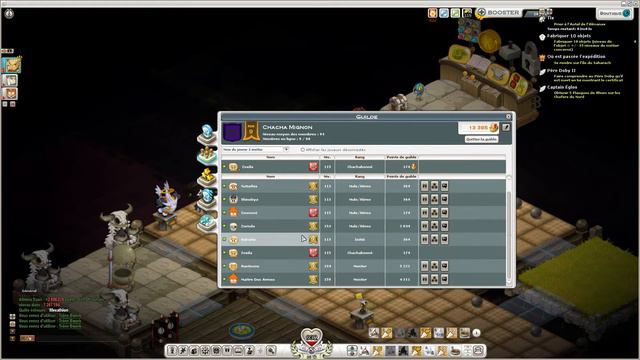640x360 pixels.
Task: Click the guild points total counter
Action: [478, 128]
